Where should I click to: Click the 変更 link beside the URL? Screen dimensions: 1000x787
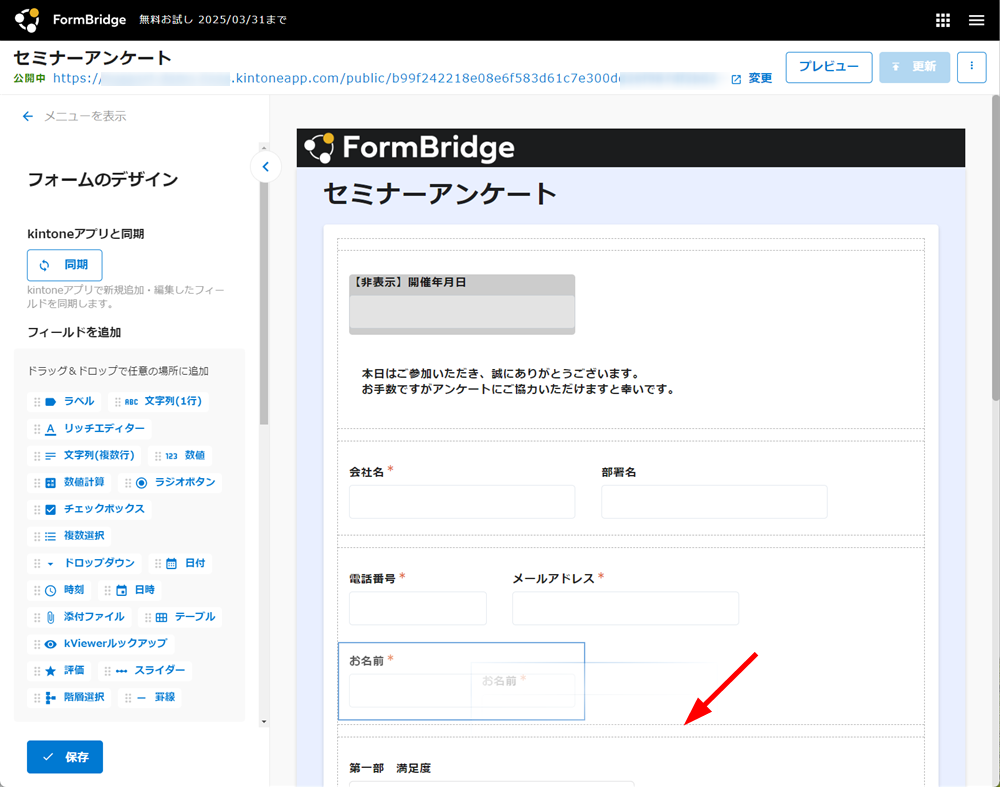pos(758,77)
